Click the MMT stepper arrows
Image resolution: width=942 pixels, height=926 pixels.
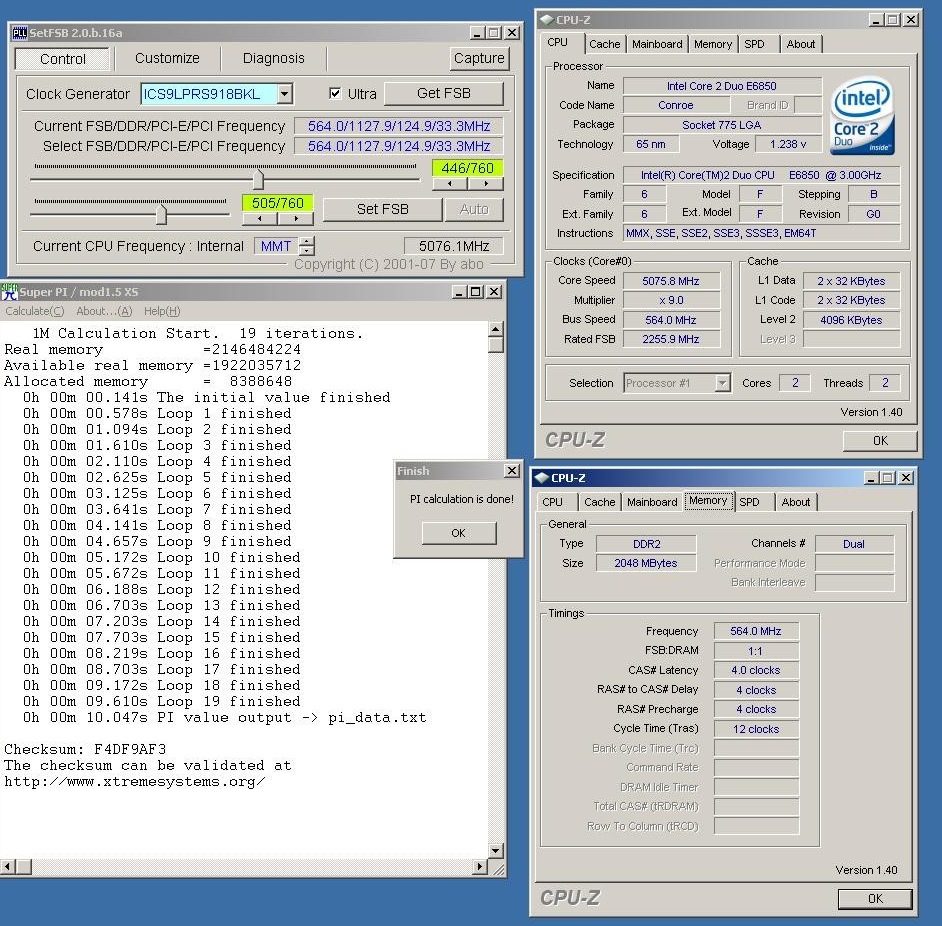tap(307, 246)
